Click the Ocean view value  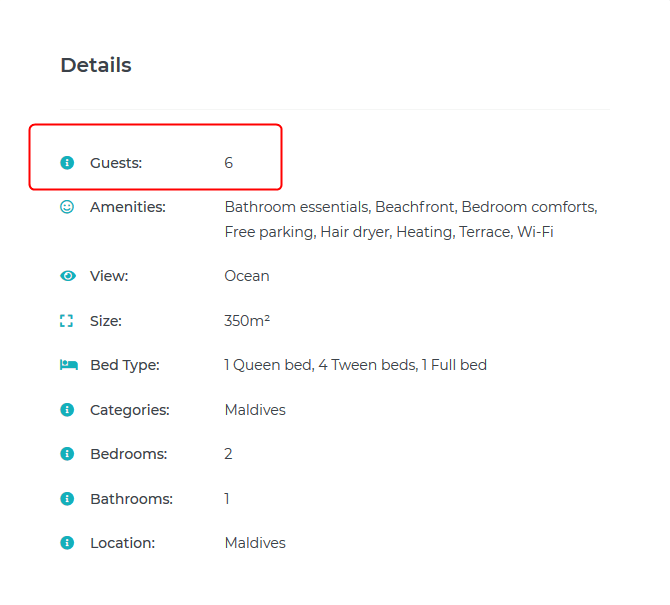tap(247, 276)
